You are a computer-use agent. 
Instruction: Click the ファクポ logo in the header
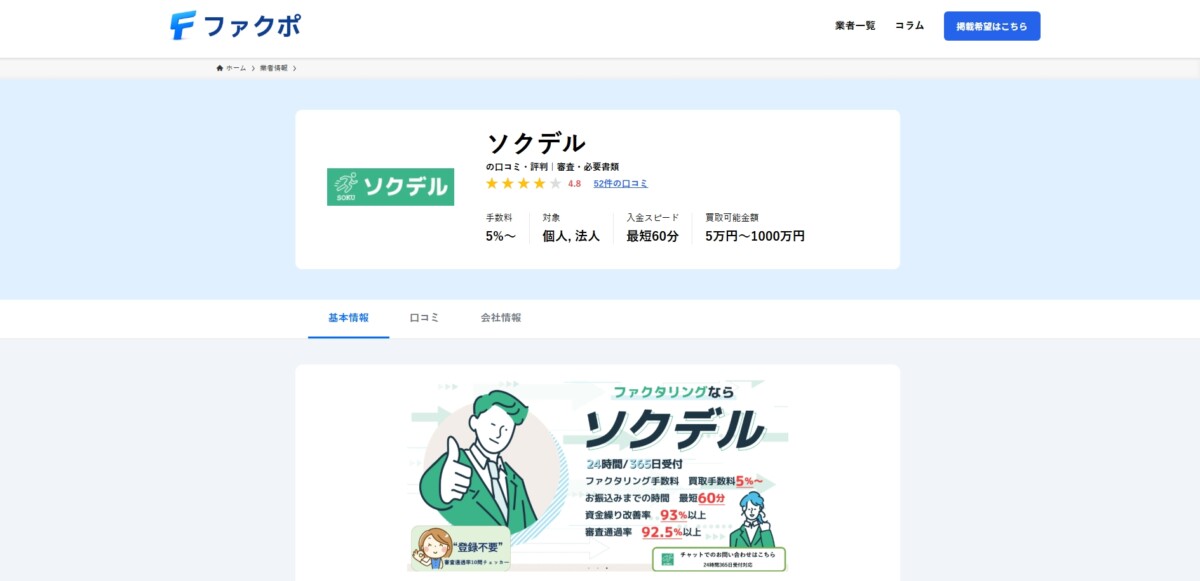[x=235, y=26]
